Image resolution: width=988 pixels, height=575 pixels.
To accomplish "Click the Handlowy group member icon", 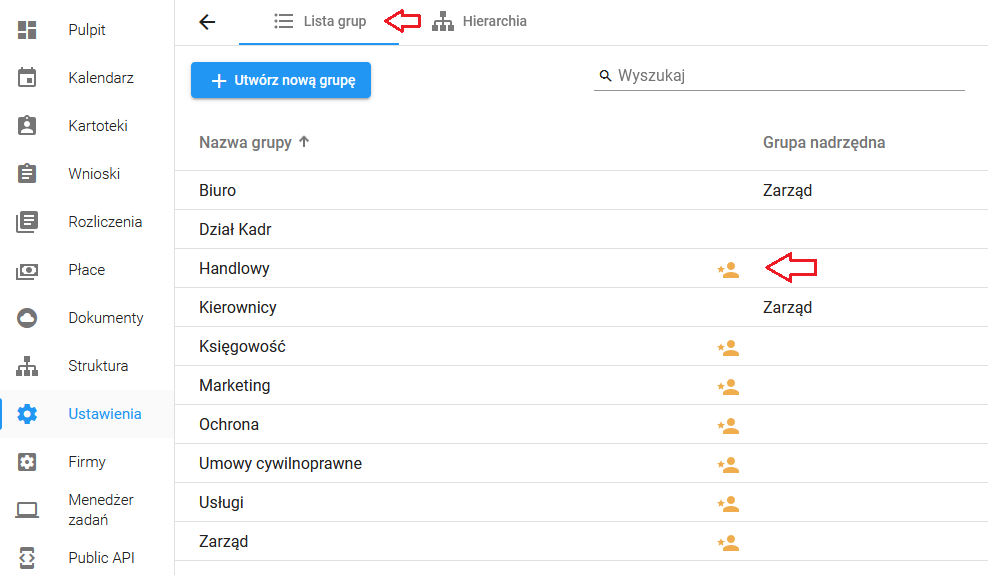I will pos(728,270).
